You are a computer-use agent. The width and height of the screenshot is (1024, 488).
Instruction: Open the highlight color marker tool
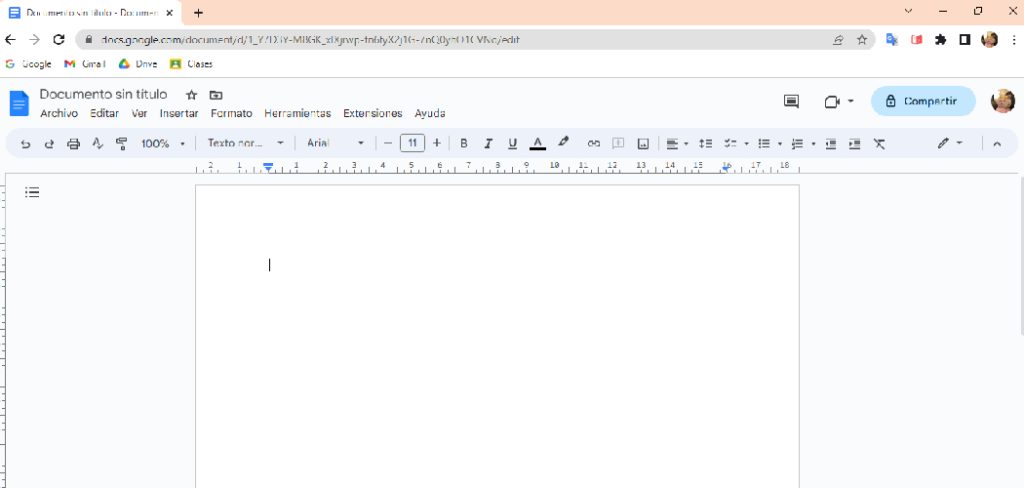click(x=564, y=142)
